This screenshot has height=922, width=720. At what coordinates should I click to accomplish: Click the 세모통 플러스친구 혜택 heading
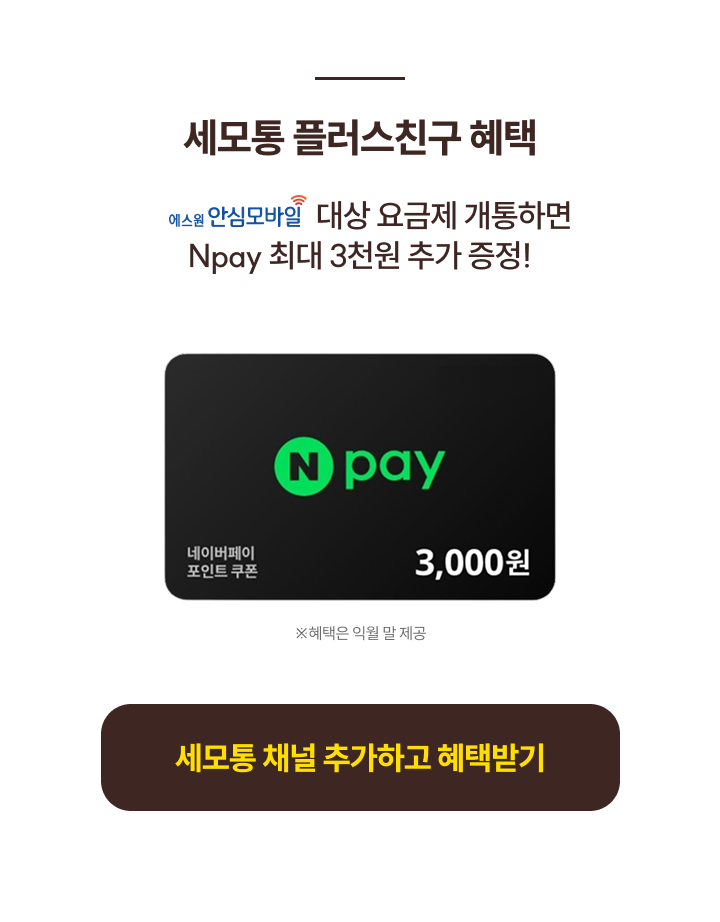click(360, 138)
